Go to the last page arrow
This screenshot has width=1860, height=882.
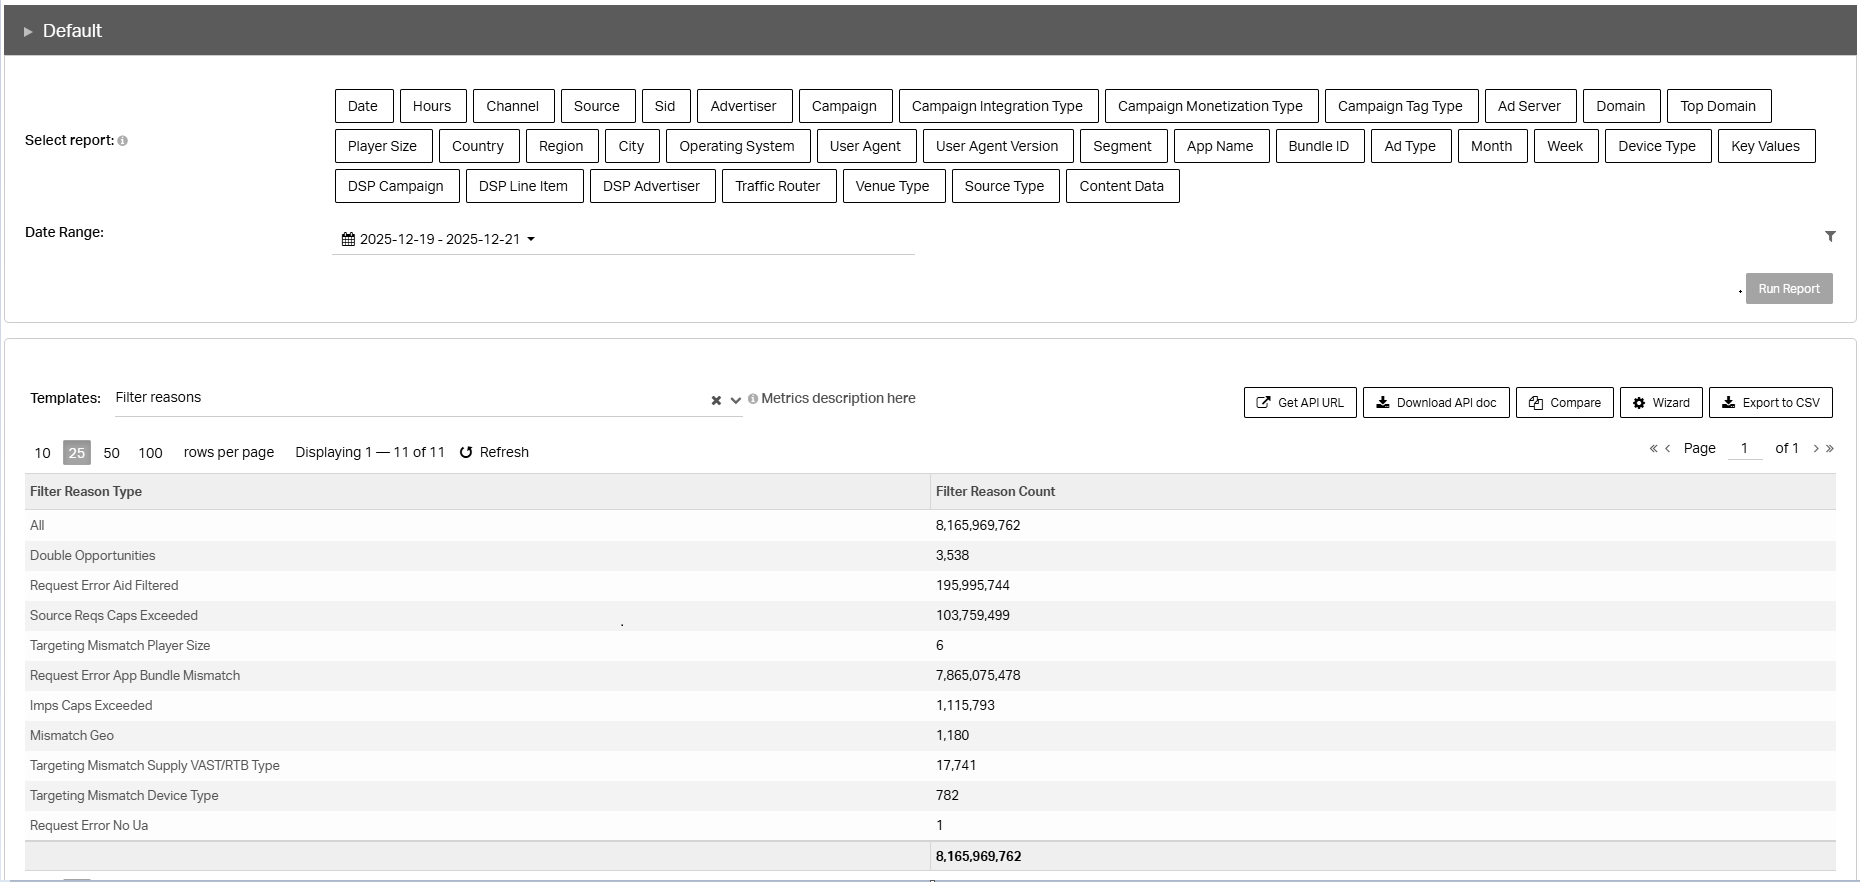click(1830, 449)
